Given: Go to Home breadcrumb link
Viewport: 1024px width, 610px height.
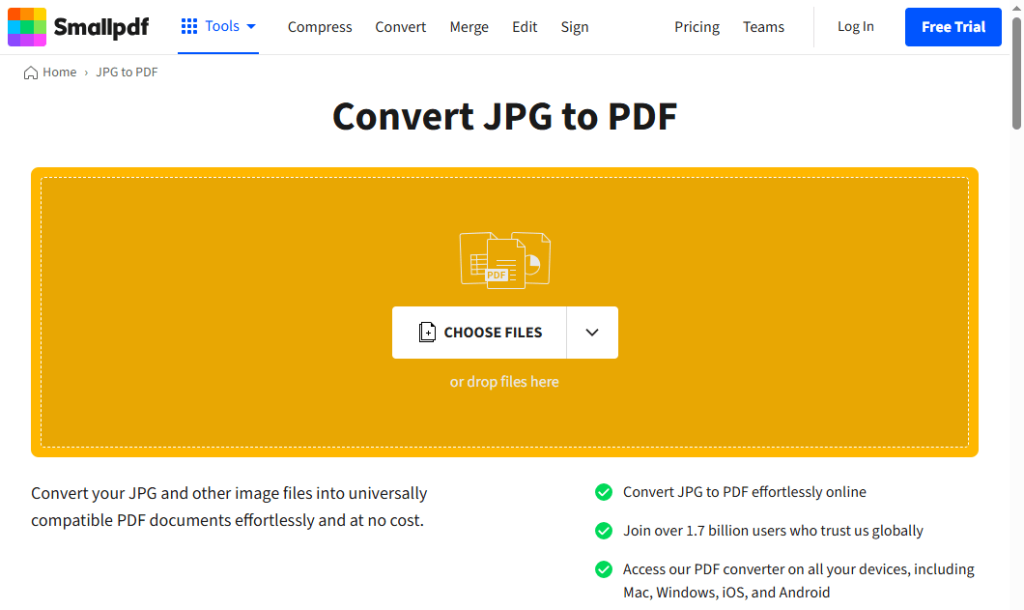Looking at the screenshot, I should point(59,72).
